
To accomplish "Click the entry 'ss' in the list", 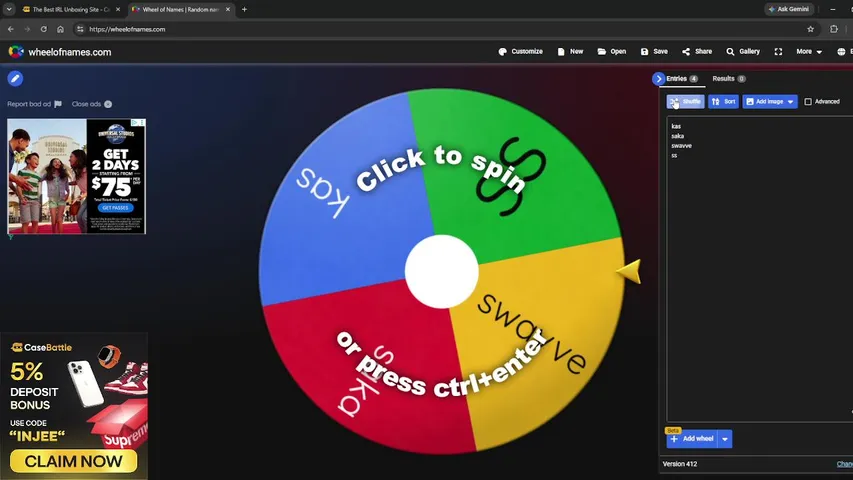I will (x=675, y=156).
